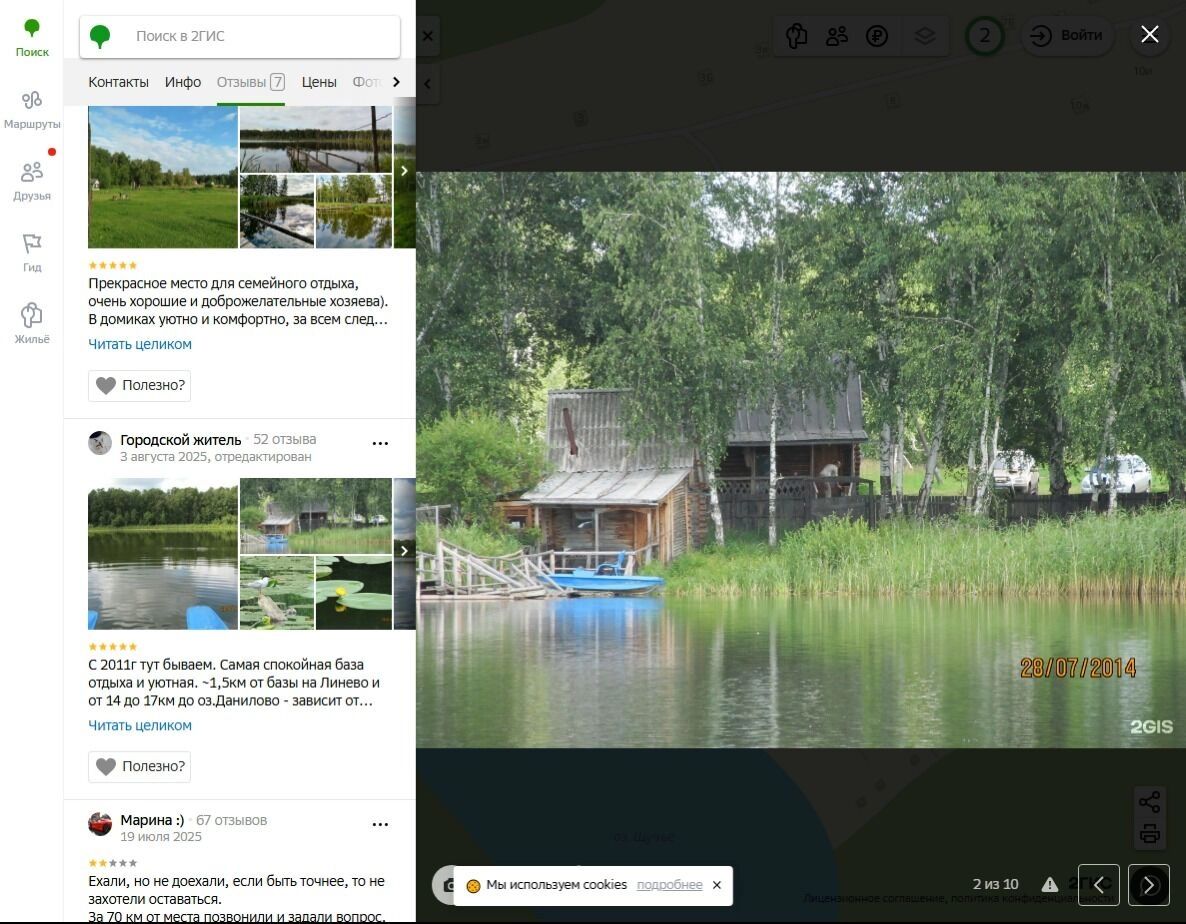Toggle Полезно on Городской житель review

(x=139, y=767)
